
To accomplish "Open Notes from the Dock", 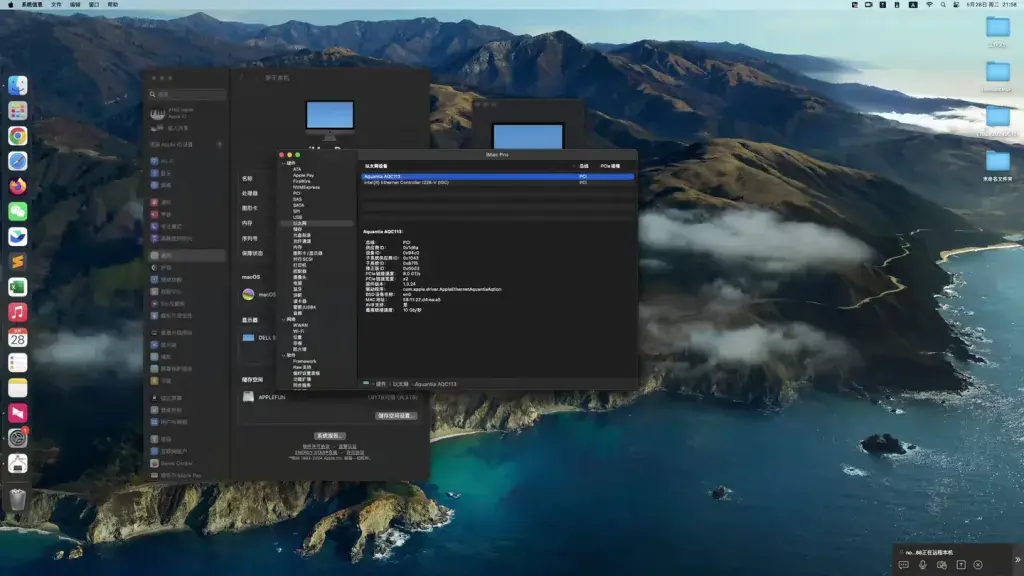I will (x=18, y=388).
